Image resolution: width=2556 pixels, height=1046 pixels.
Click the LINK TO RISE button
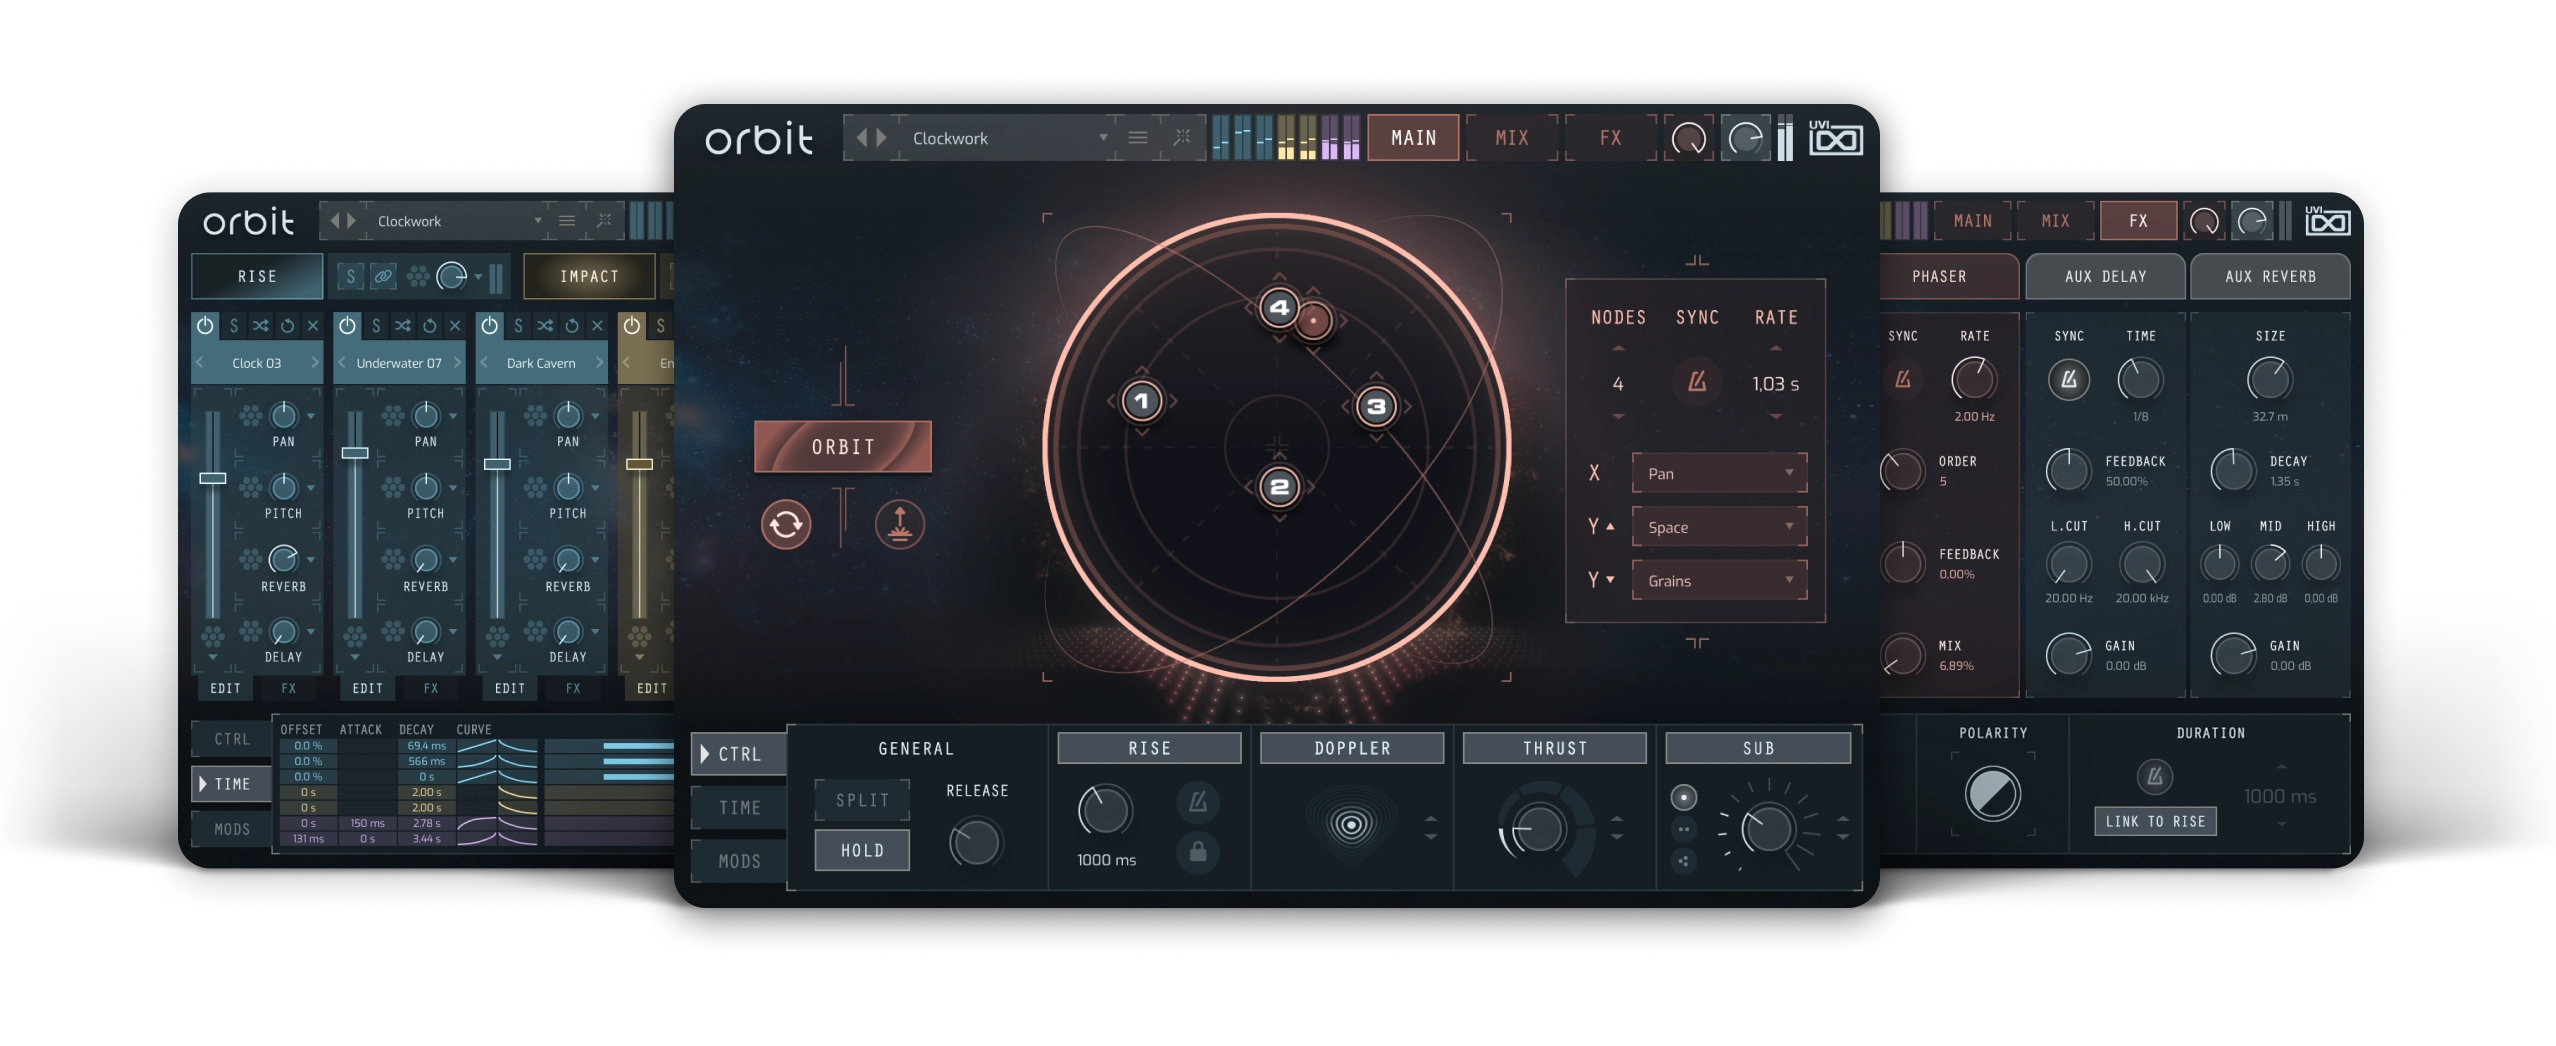click(x=2155, y=821)
